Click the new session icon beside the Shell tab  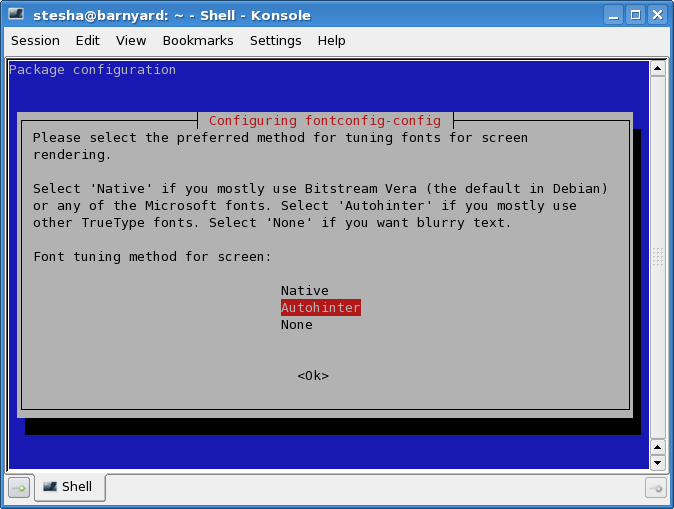(19, 488)
